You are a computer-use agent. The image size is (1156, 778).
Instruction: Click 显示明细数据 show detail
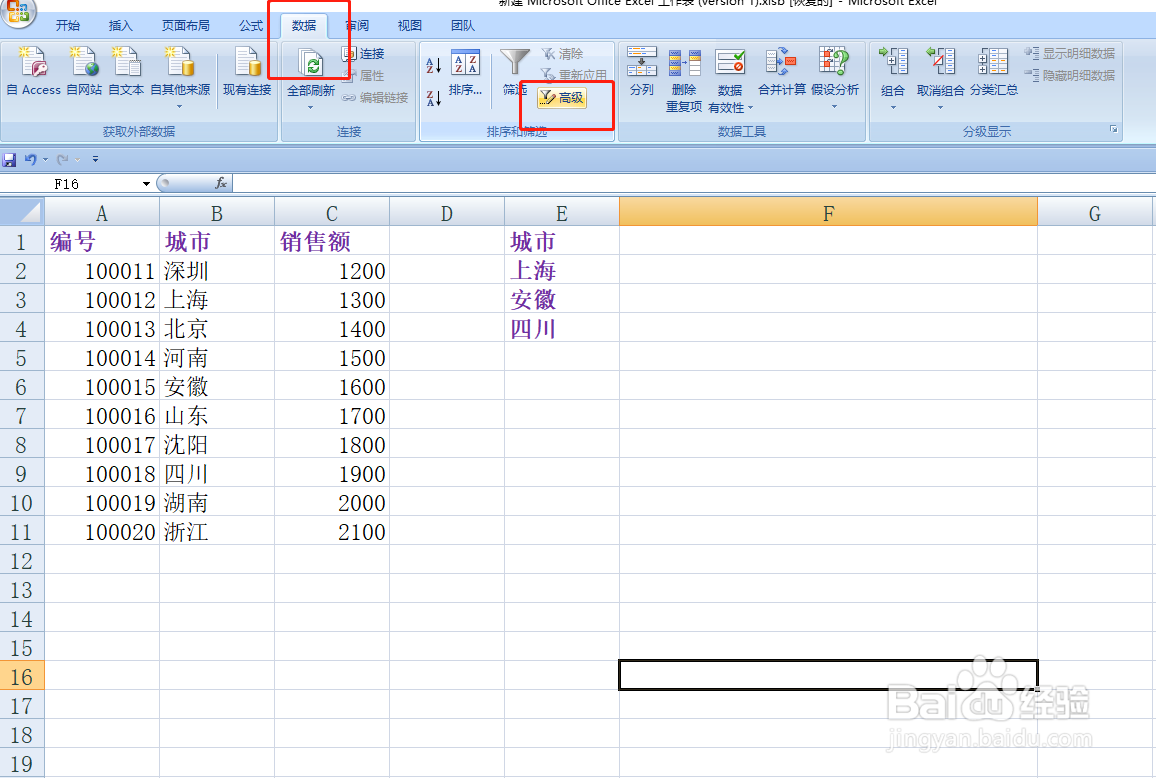click(x=1070, y=54)
